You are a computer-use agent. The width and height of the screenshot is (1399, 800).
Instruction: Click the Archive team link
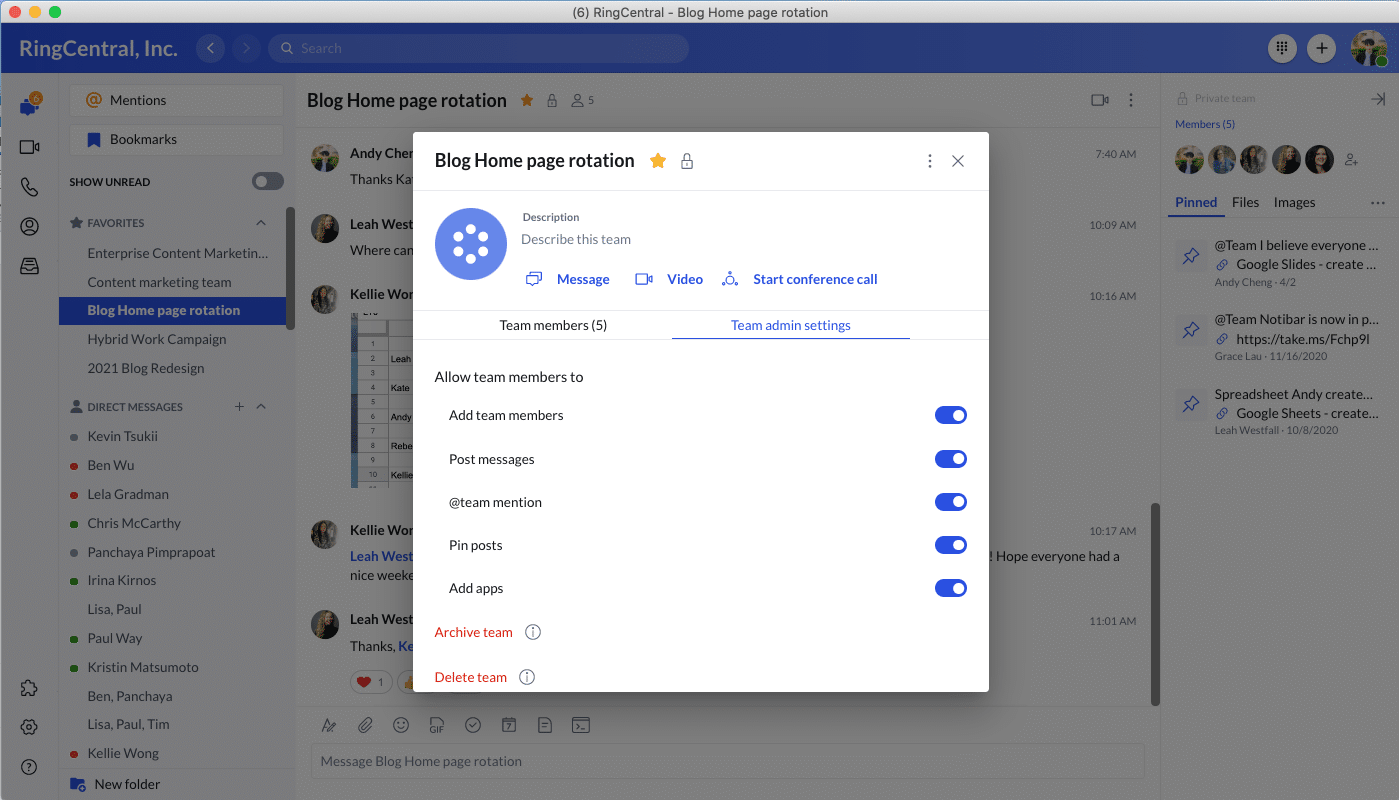pos(473,632)
